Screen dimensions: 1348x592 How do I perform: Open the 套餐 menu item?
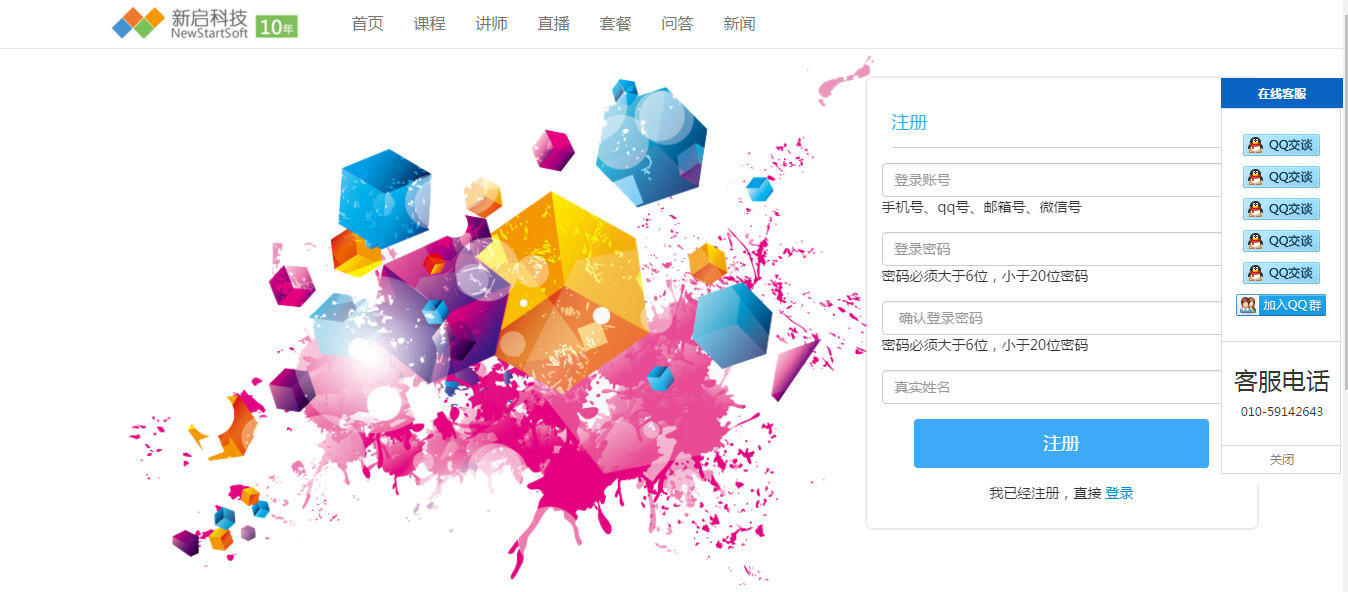615,24
